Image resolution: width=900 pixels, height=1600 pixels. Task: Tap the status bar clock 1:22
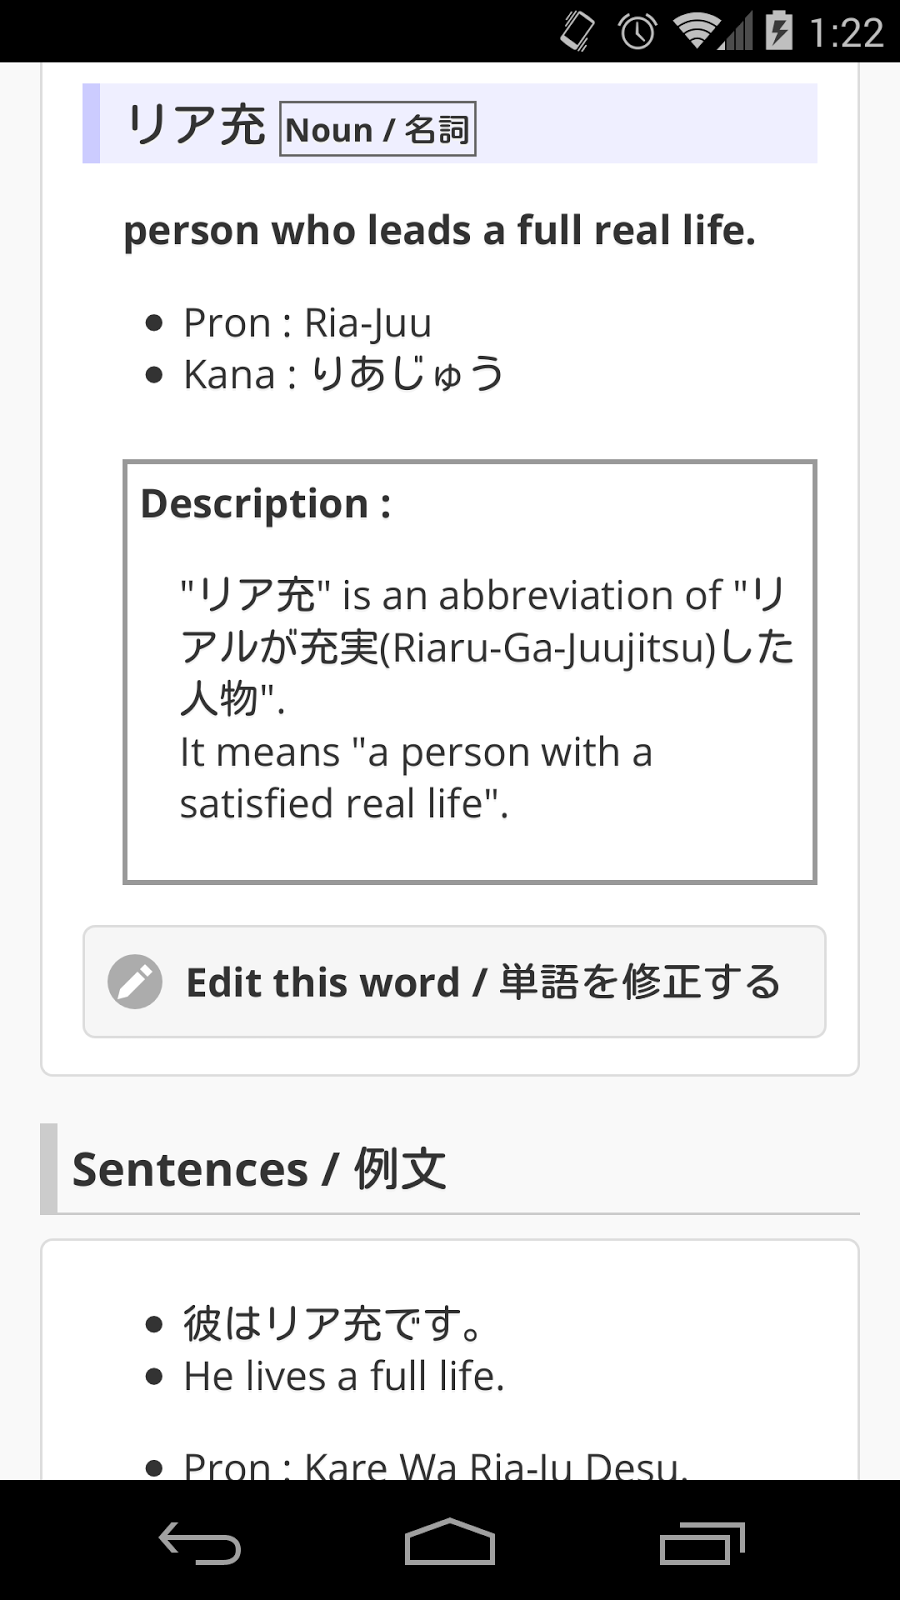pyautogui.click(x=846, y=32)
